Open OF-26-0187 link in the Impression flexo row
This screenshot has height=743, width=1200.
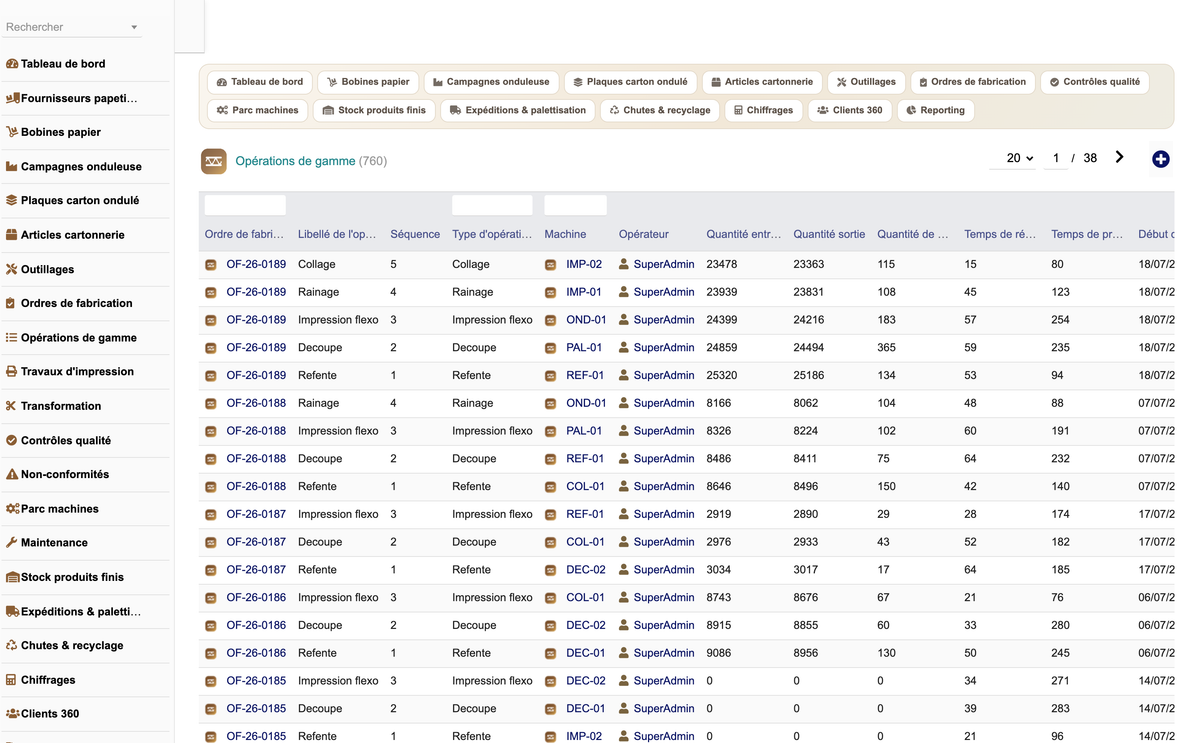click(x=256, y=514)
